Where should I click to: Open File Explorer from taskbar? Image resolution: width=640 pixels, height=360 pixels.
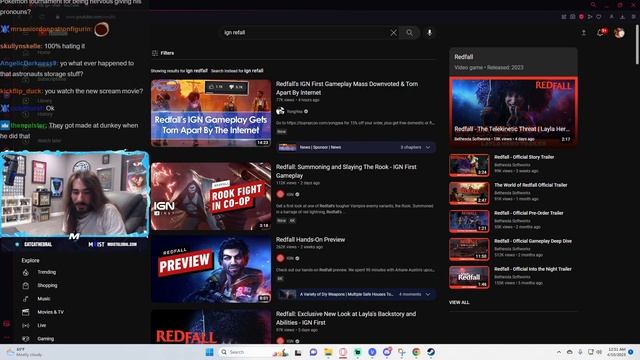[x=328, y=352]
